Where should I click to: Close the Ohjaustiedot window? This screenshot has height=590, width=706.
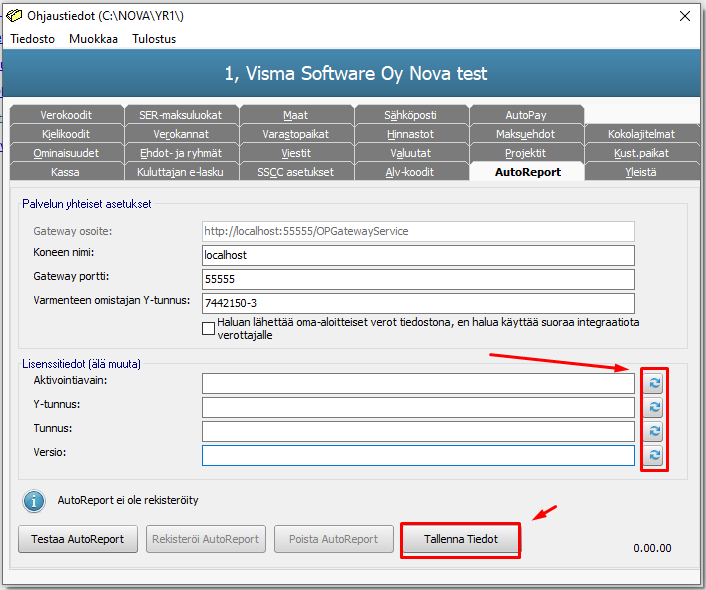pyautogui.click(x=685, y=16)
